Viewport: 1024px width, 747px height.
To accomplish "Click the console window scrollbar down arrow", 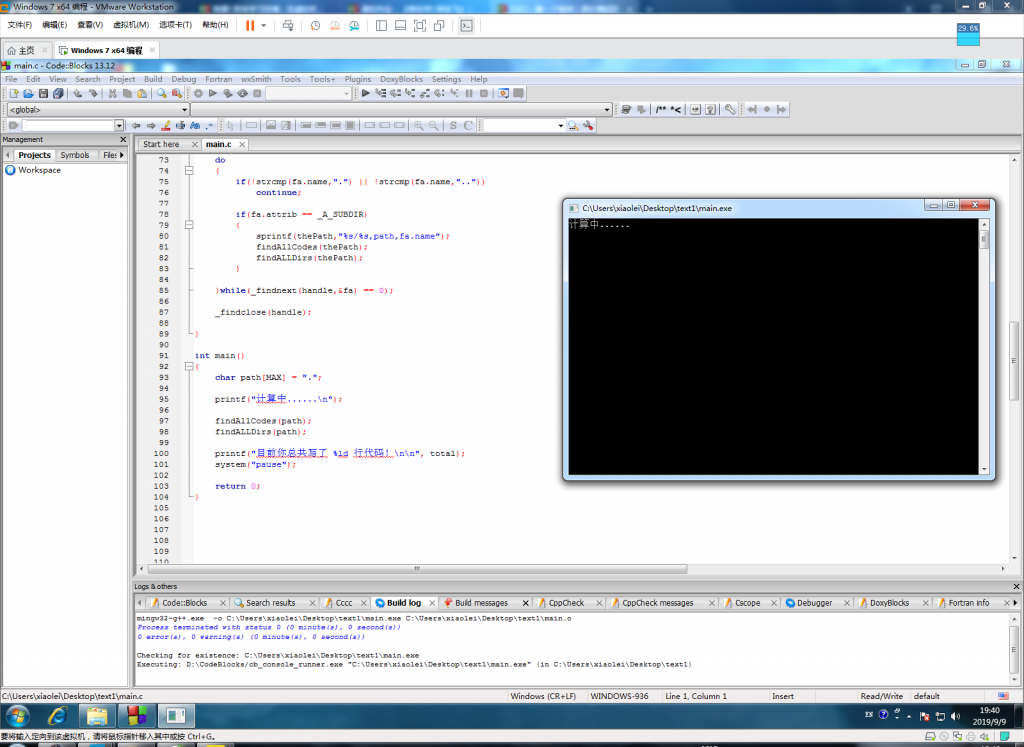I will tap(984, 469).
